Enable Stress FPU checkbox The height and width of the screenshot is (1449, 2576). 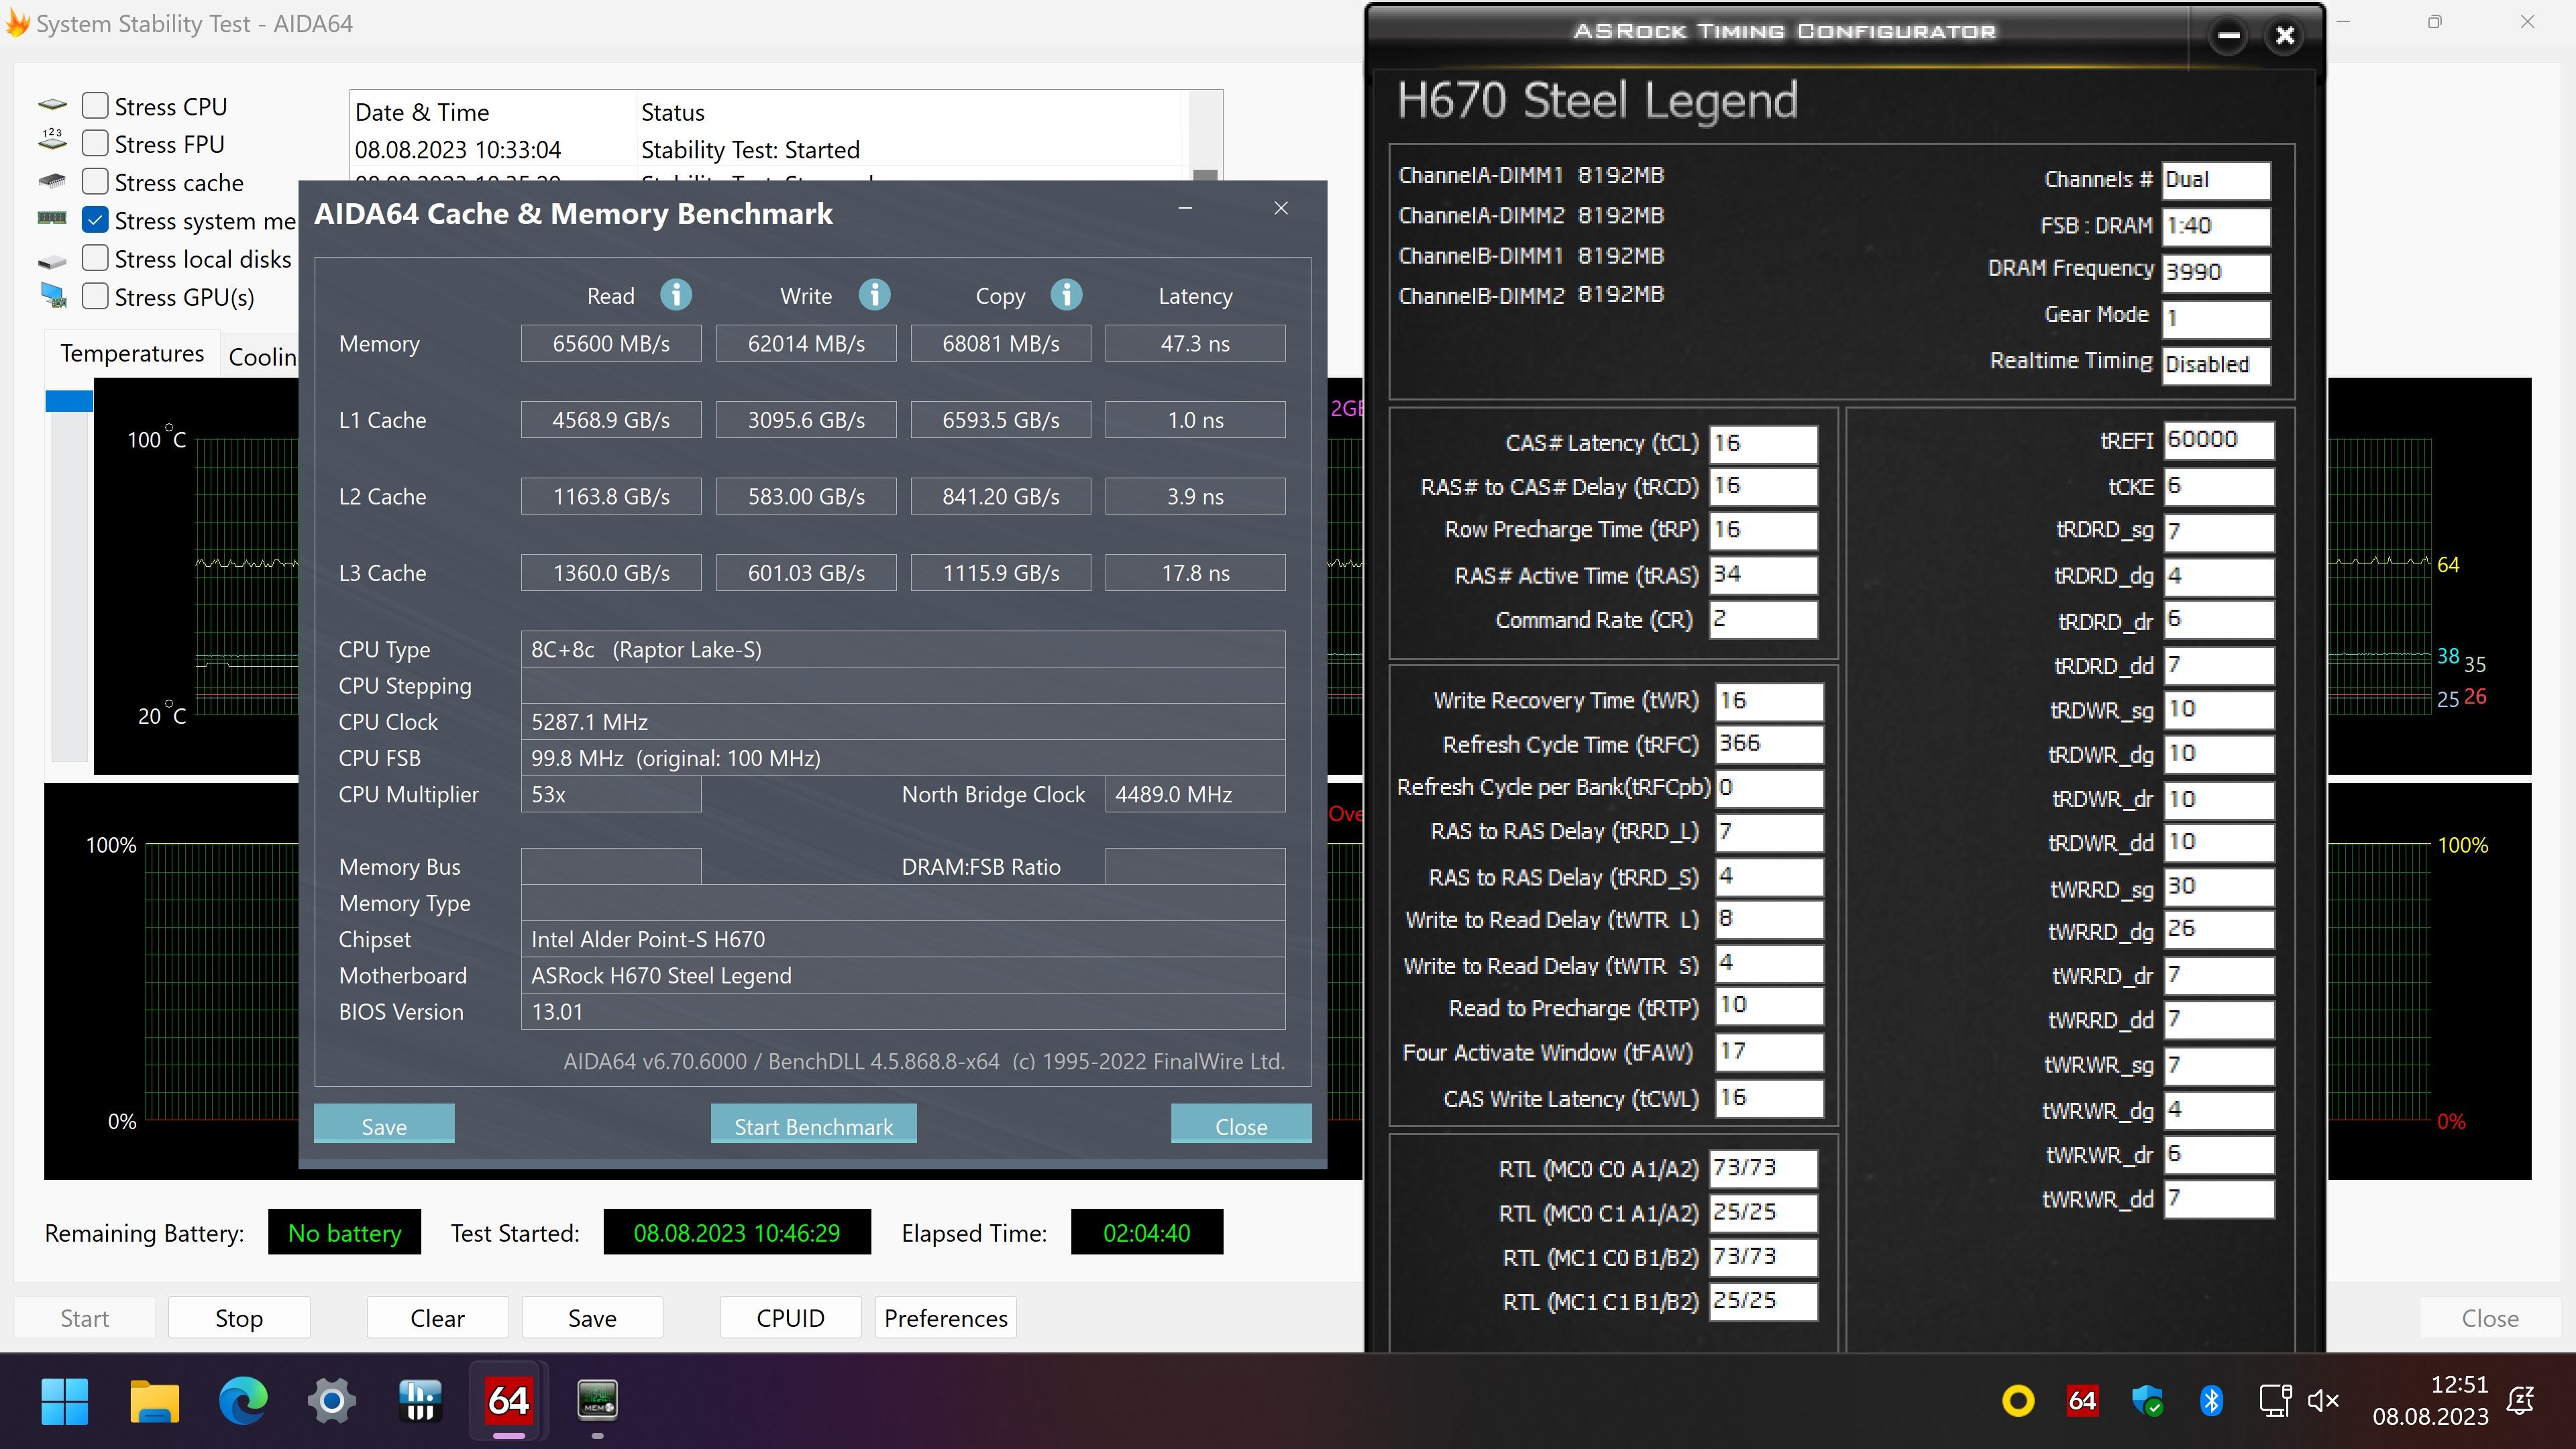[x=95, y=143]
